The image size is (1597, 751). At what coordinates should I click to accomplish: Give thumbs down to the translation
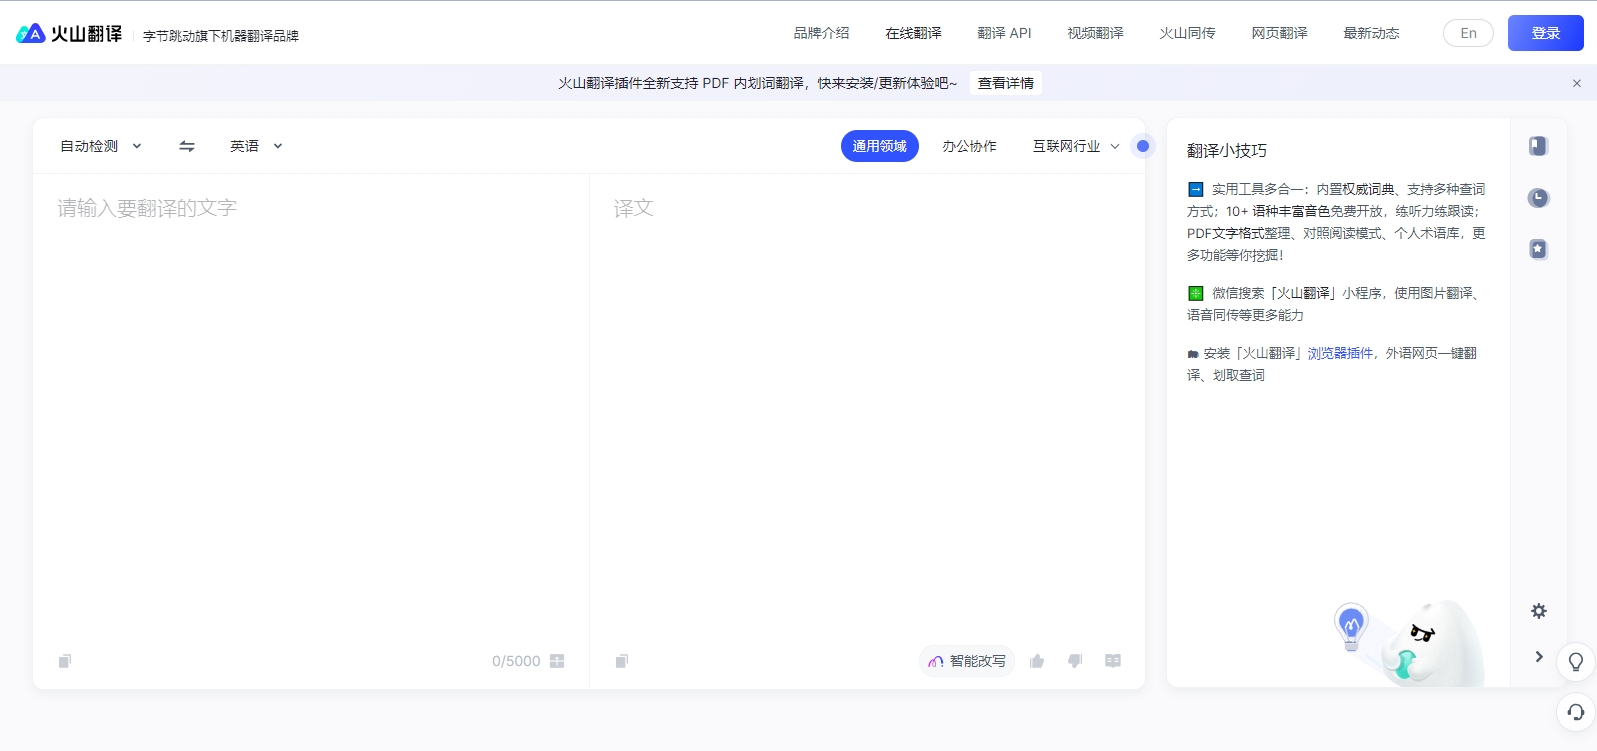click(1075, 661)
